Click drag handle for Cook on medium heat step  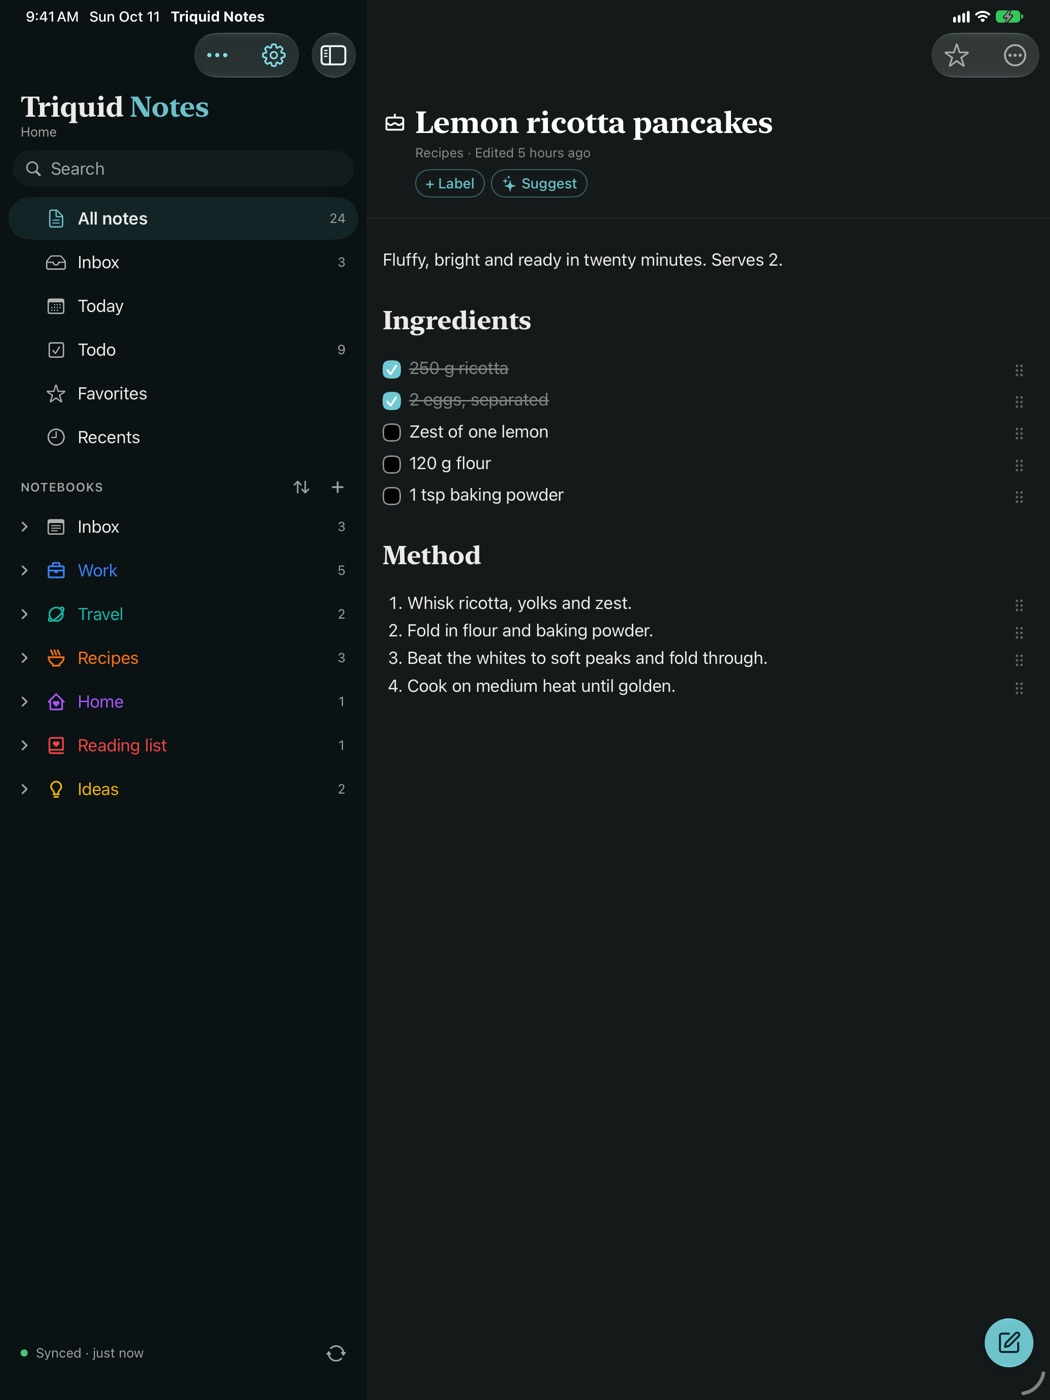(1019, 688)
